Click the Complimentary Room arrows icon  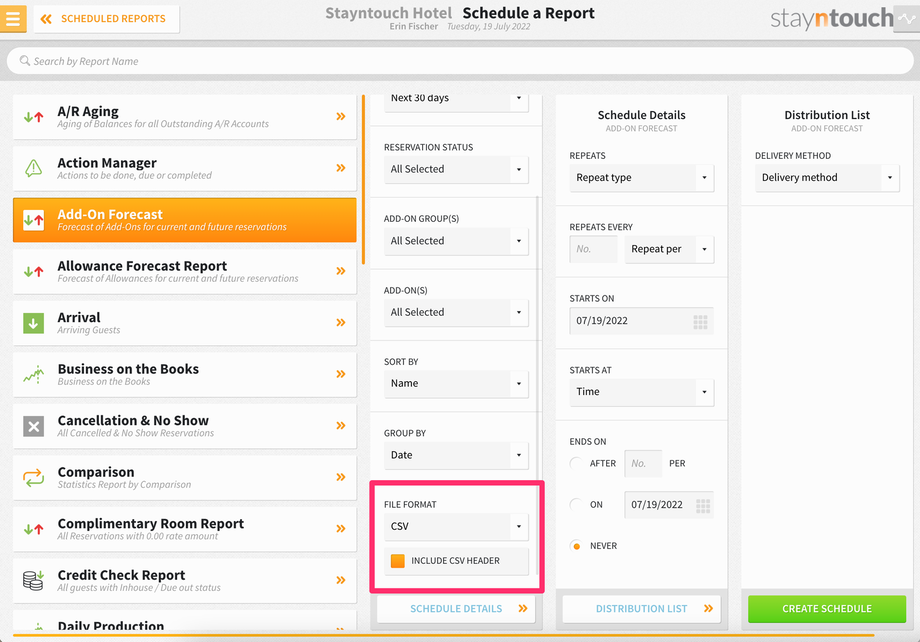pyautogui.click(x=33, y=529)
